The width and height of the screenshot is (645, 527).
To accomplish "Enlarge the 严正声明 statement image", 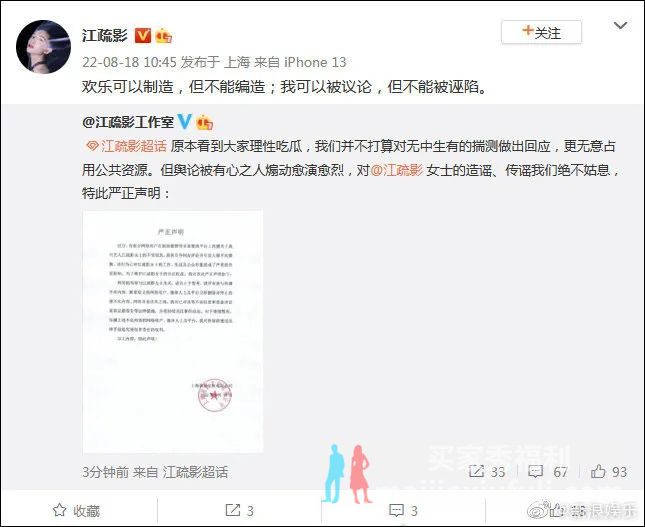I will click(173, 332).
